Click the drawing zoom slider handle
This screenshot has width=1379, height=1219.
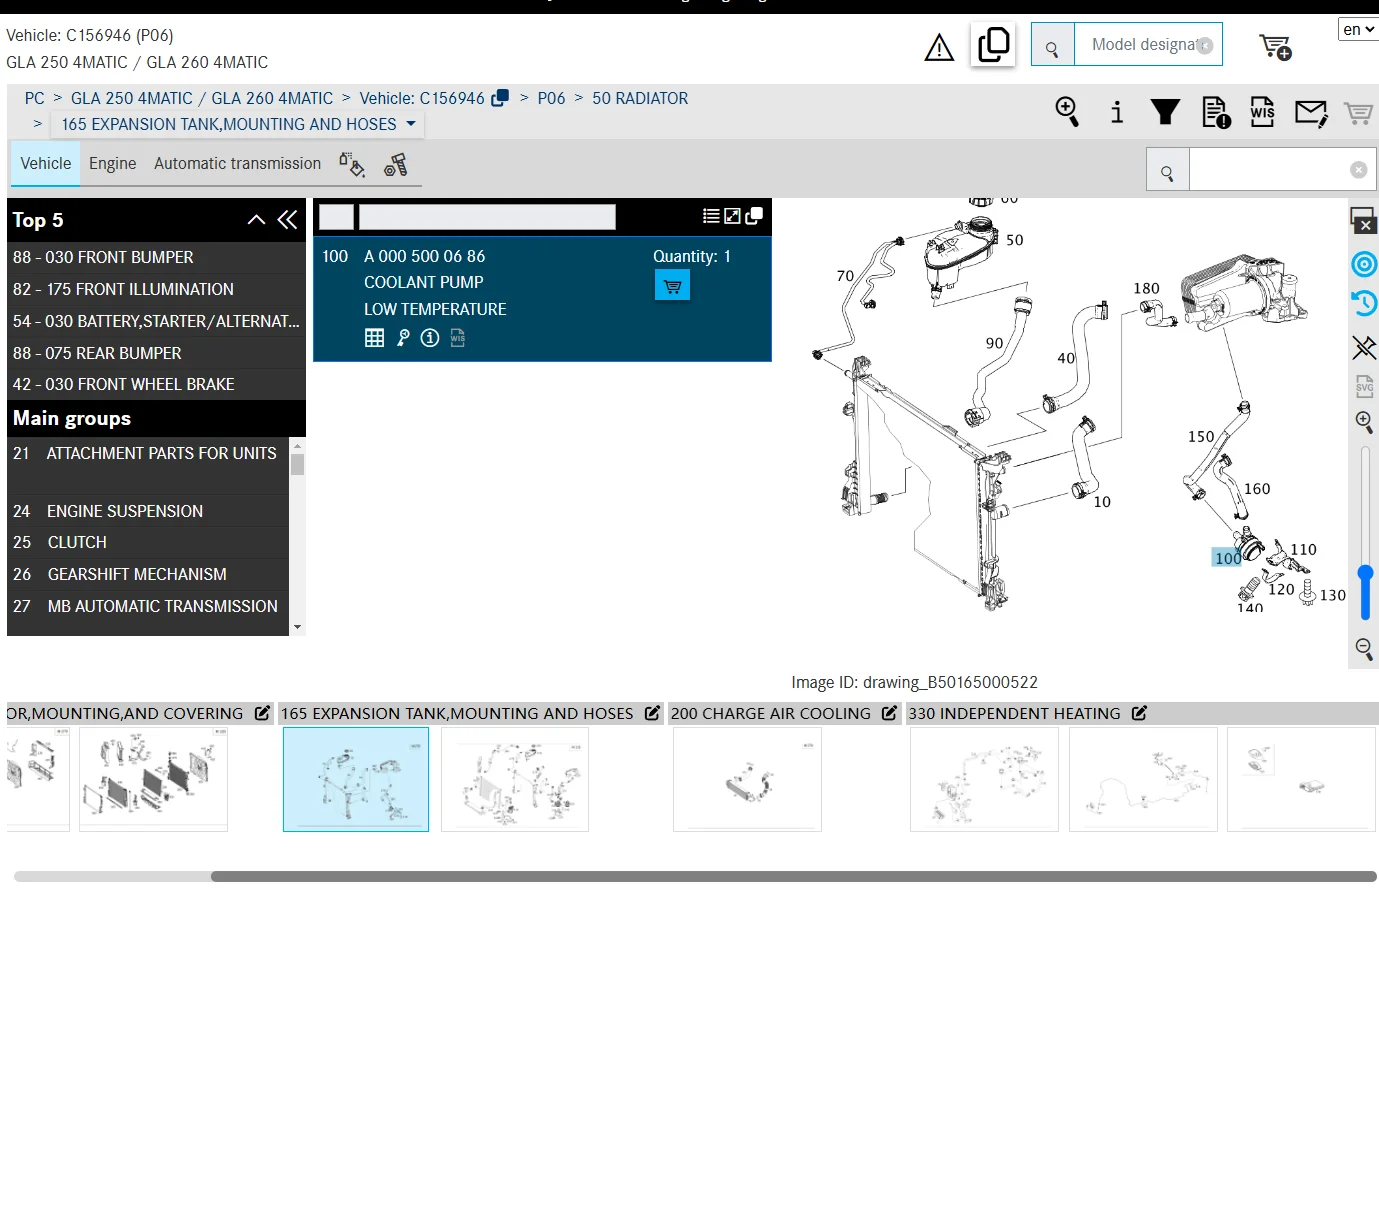1365,574
